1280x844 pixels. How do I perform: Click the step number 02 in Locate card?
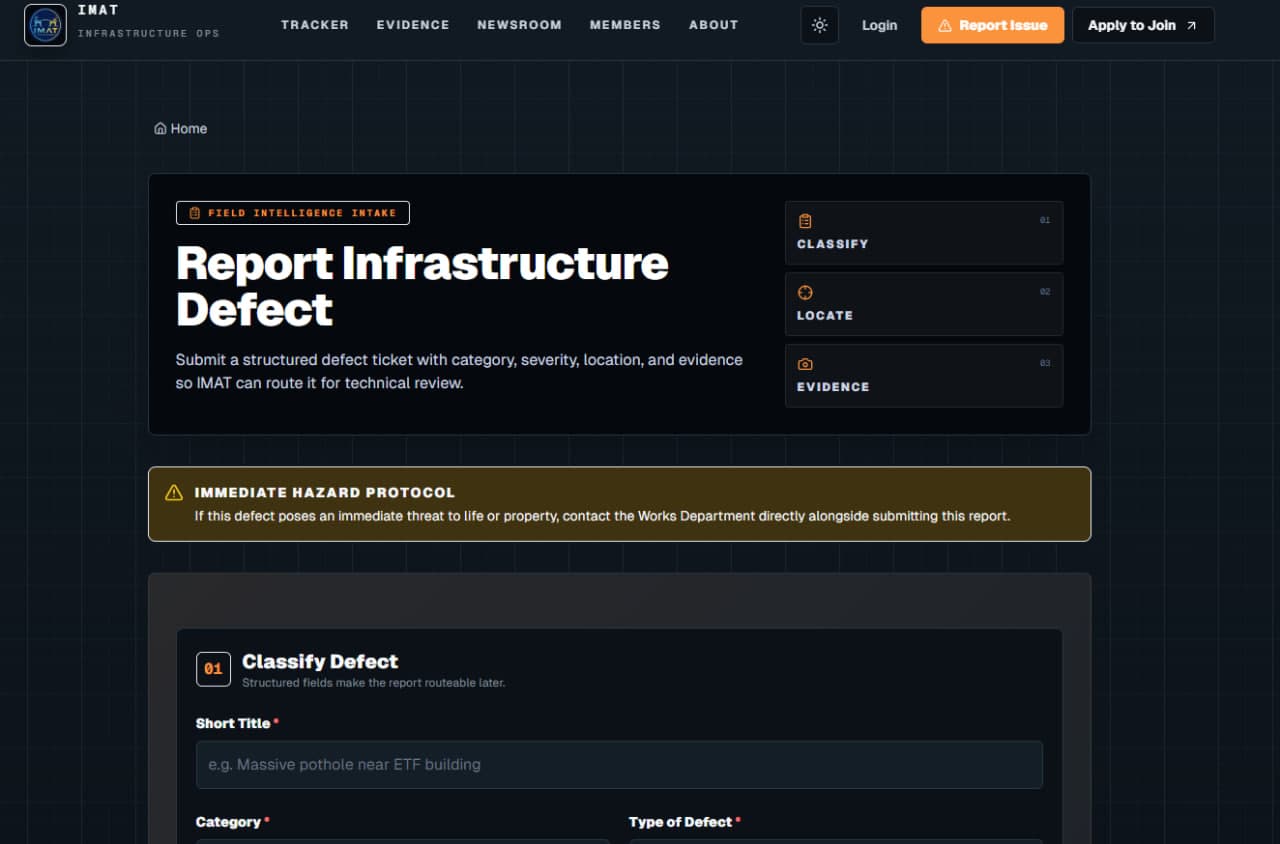pyautogui.click(x=1045, y=292)
